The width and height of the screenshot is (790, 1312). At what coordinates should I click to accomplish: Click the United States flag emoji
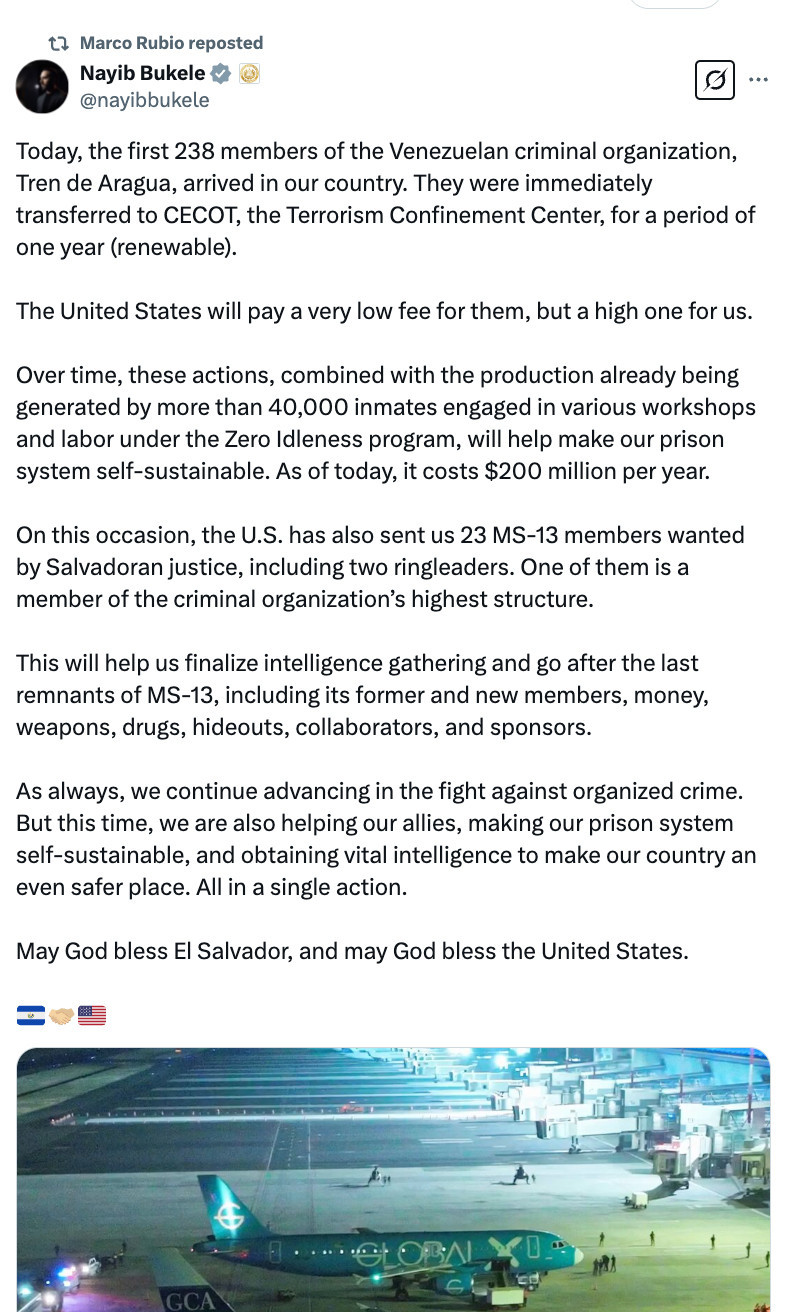(x=92, y=1016)
